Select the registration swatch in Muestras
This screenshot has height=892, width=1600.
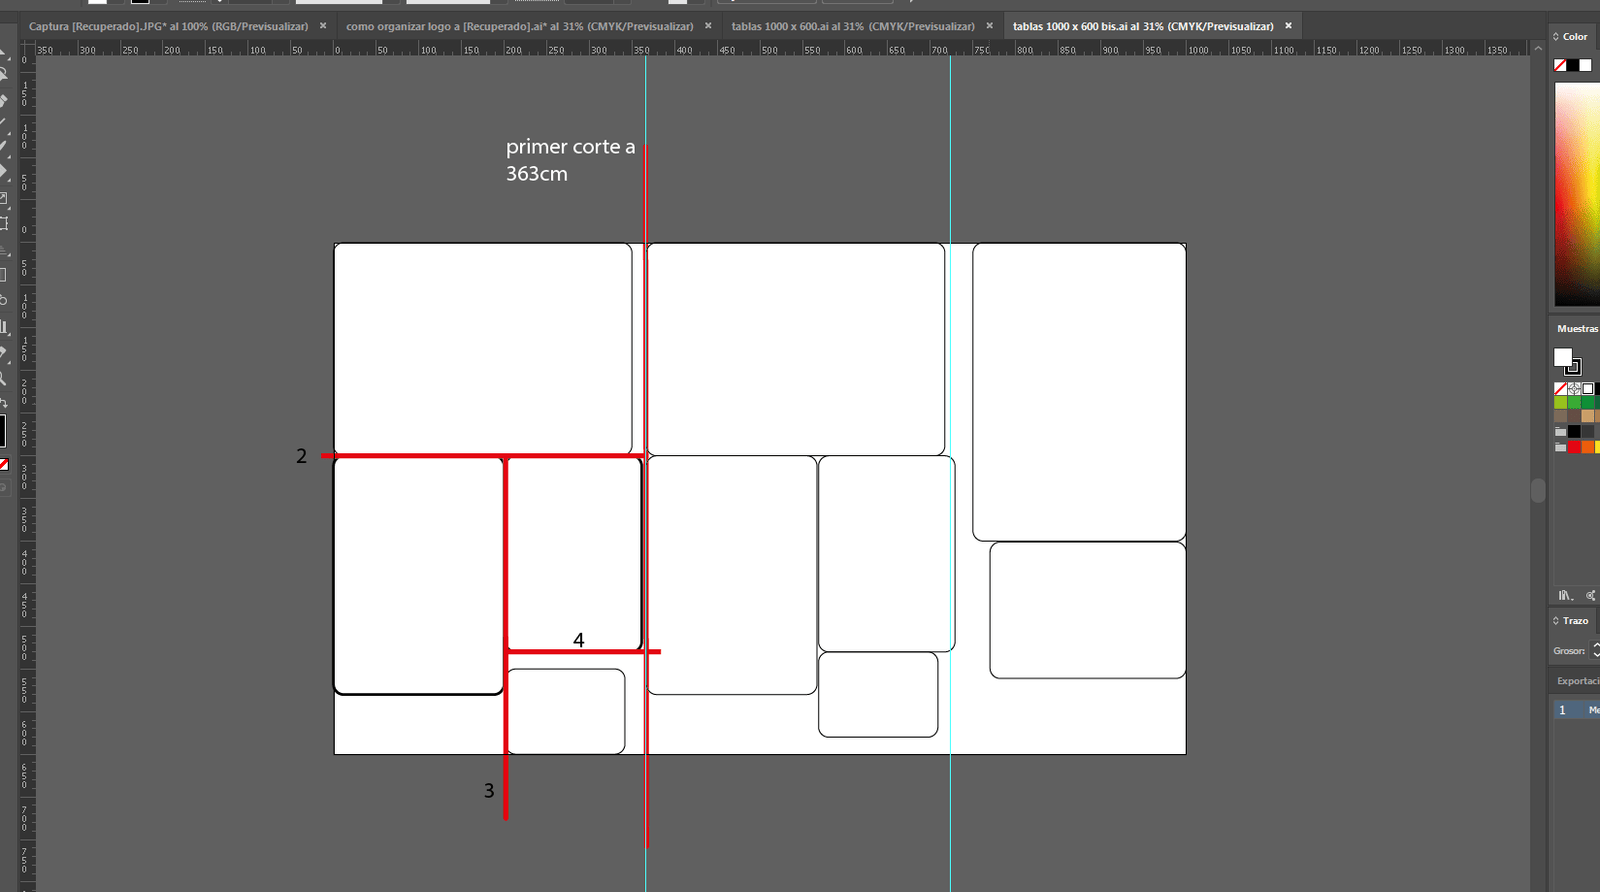[1574, 389]
